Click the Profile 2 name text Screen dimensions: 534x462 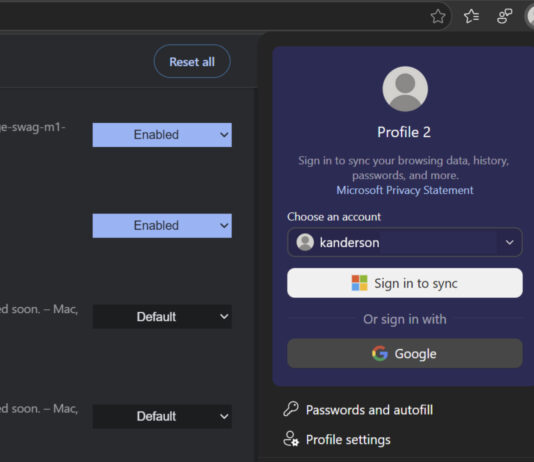(404, 132)
